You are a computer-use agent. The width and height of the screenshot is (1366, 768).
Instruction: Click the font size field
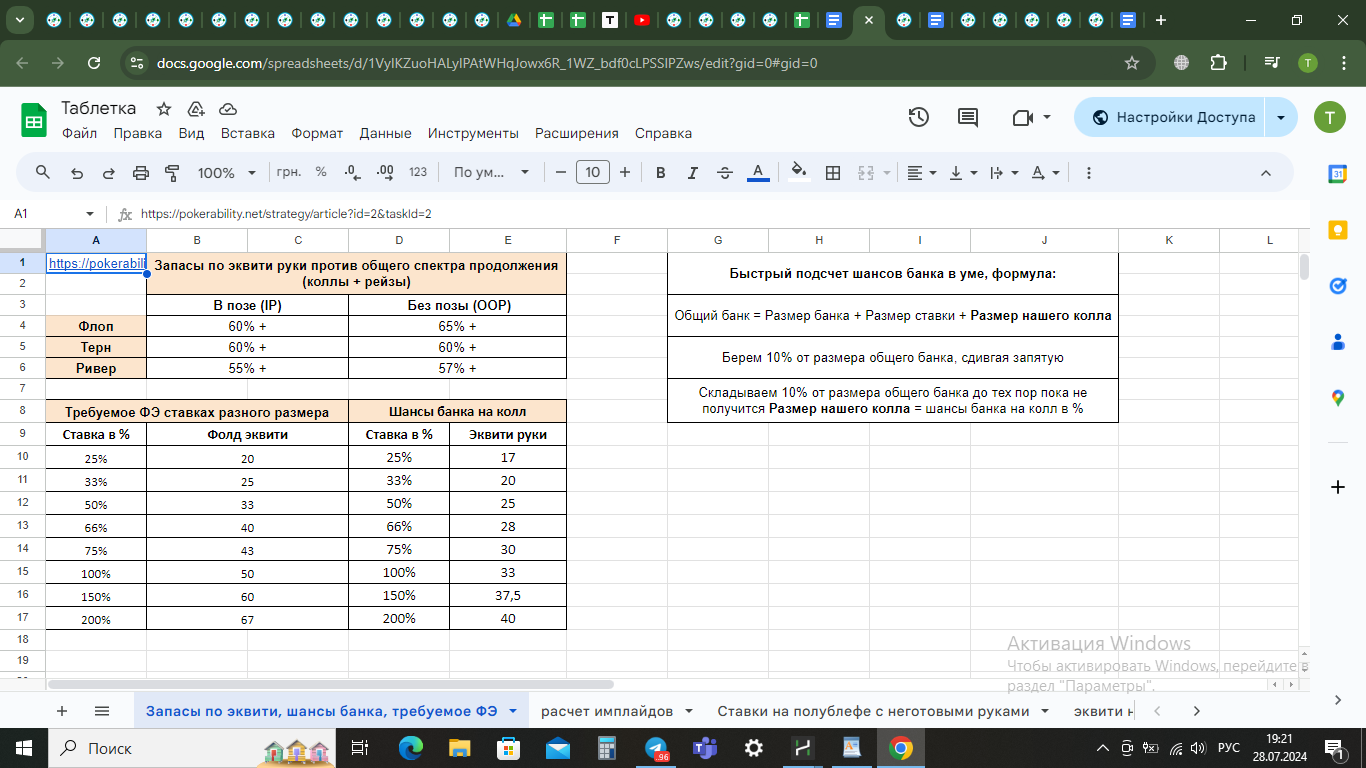593,172
